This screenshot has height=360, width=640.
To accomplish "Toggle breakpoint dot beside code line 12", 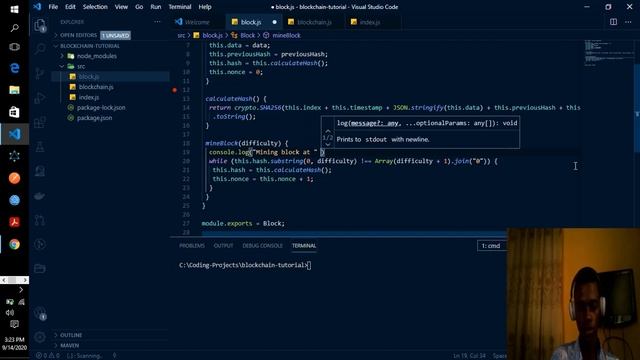I will [x=175, y=90].
